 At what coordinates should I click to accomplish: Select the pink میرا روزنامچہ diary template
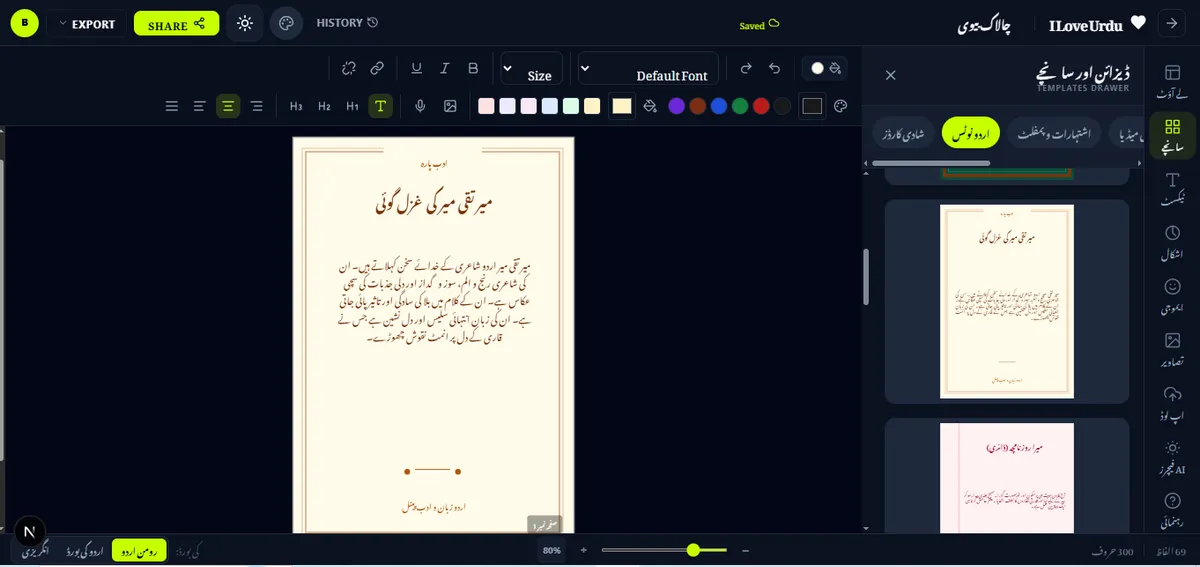1007,478
